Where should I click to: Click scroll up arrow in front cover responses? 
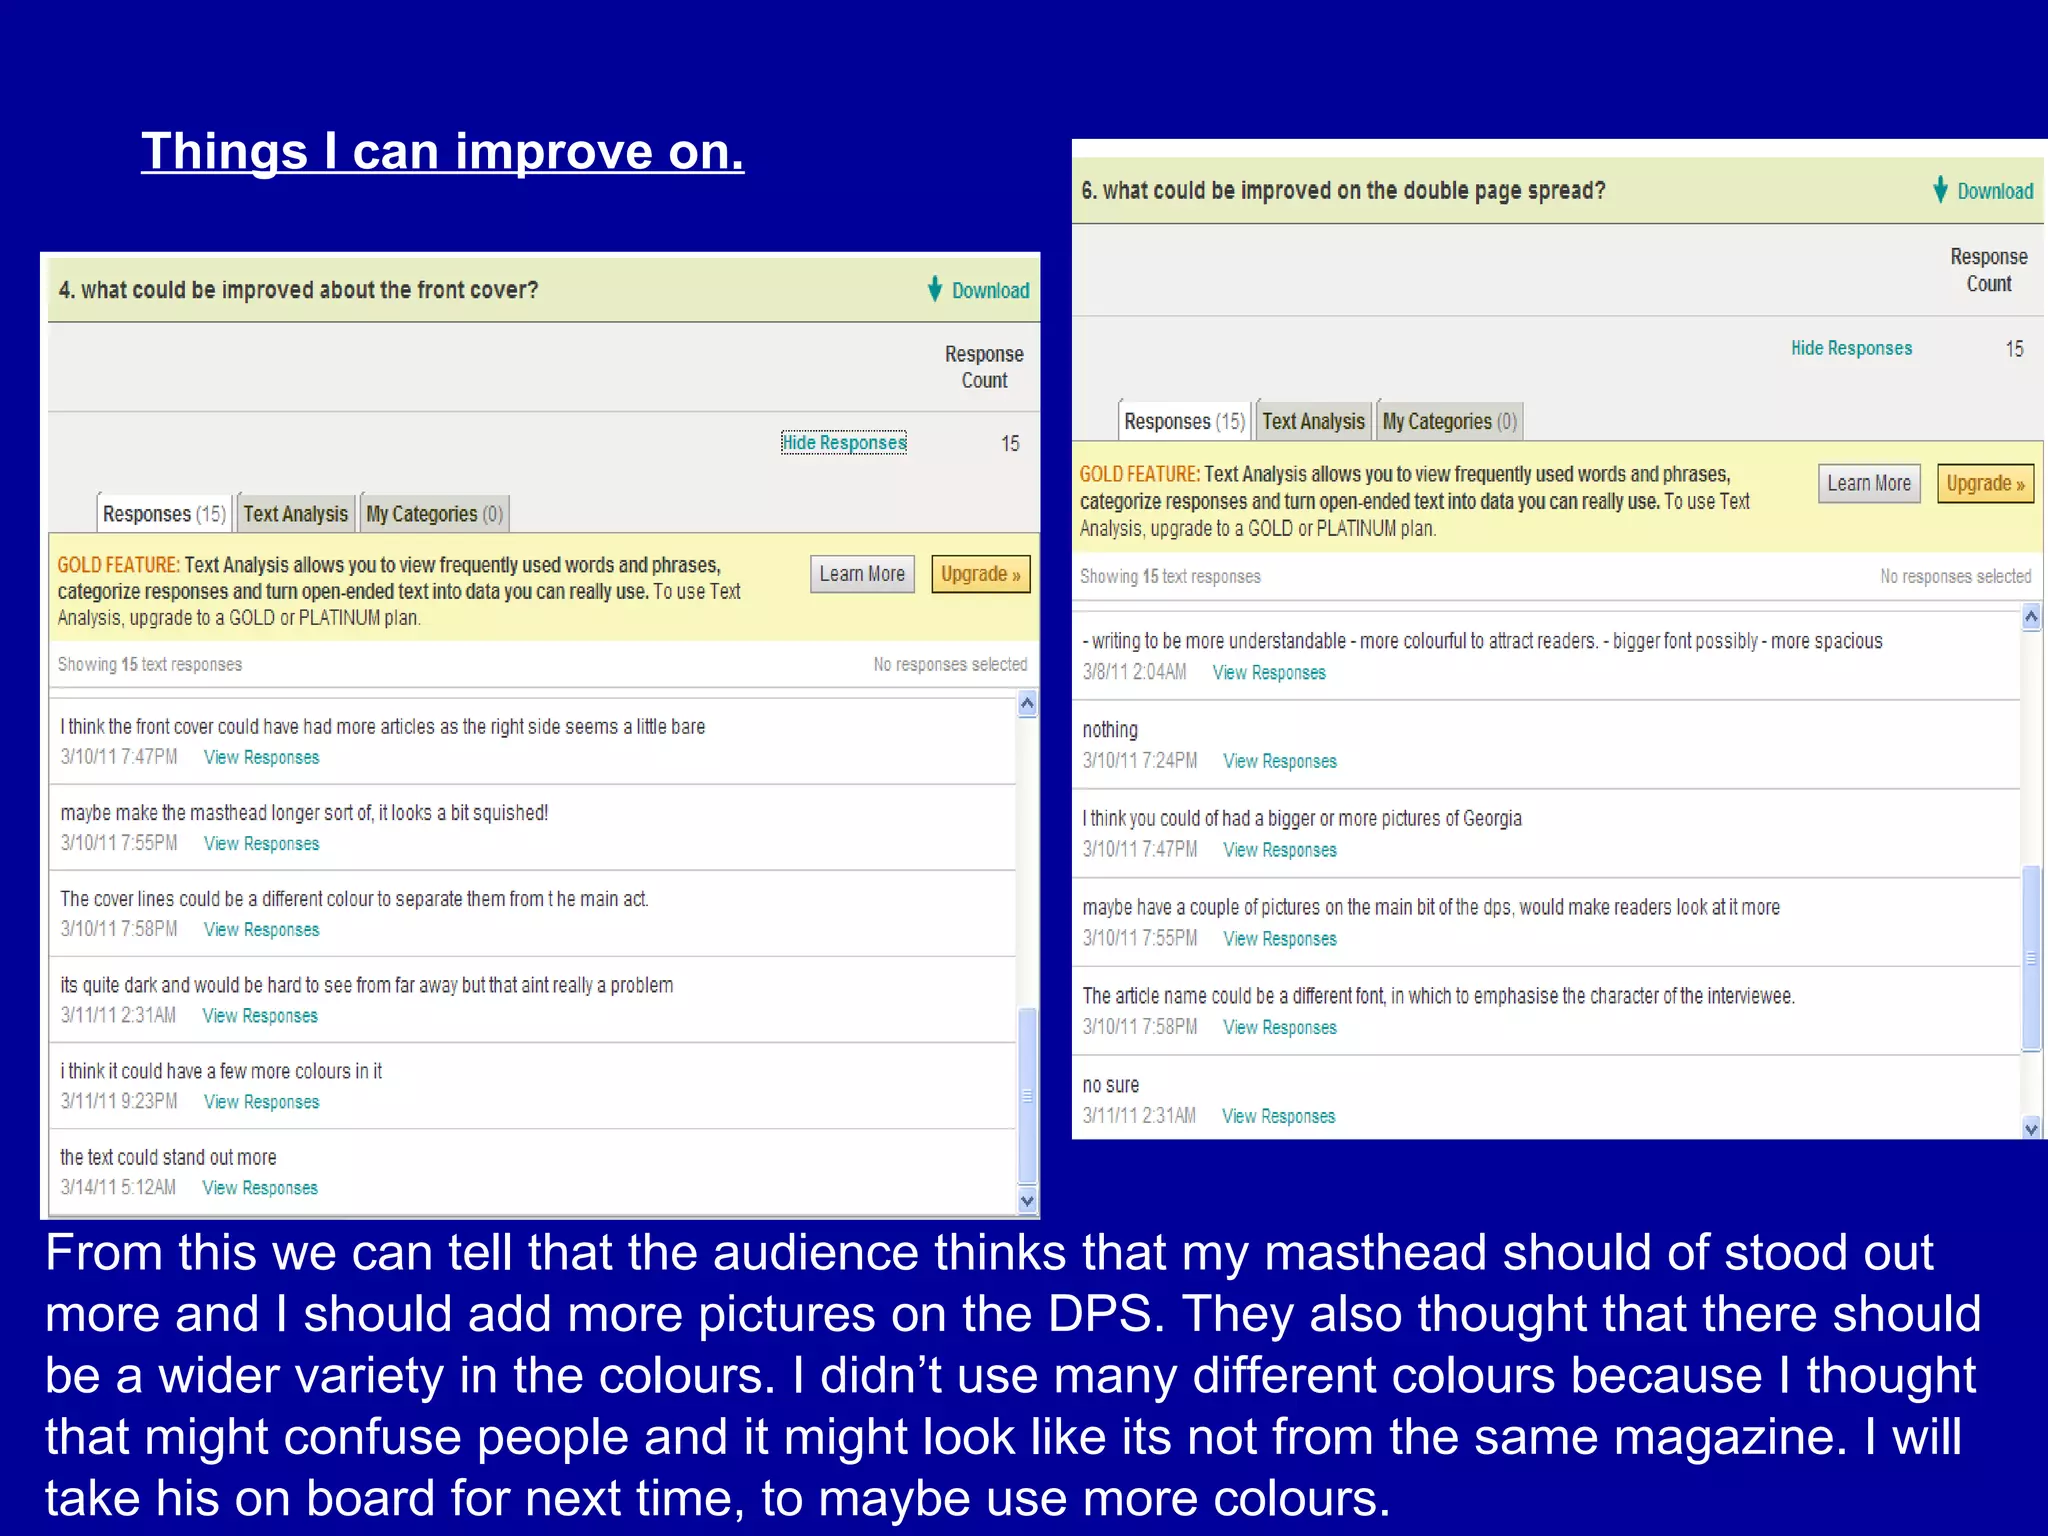[x=1027, y=705]
